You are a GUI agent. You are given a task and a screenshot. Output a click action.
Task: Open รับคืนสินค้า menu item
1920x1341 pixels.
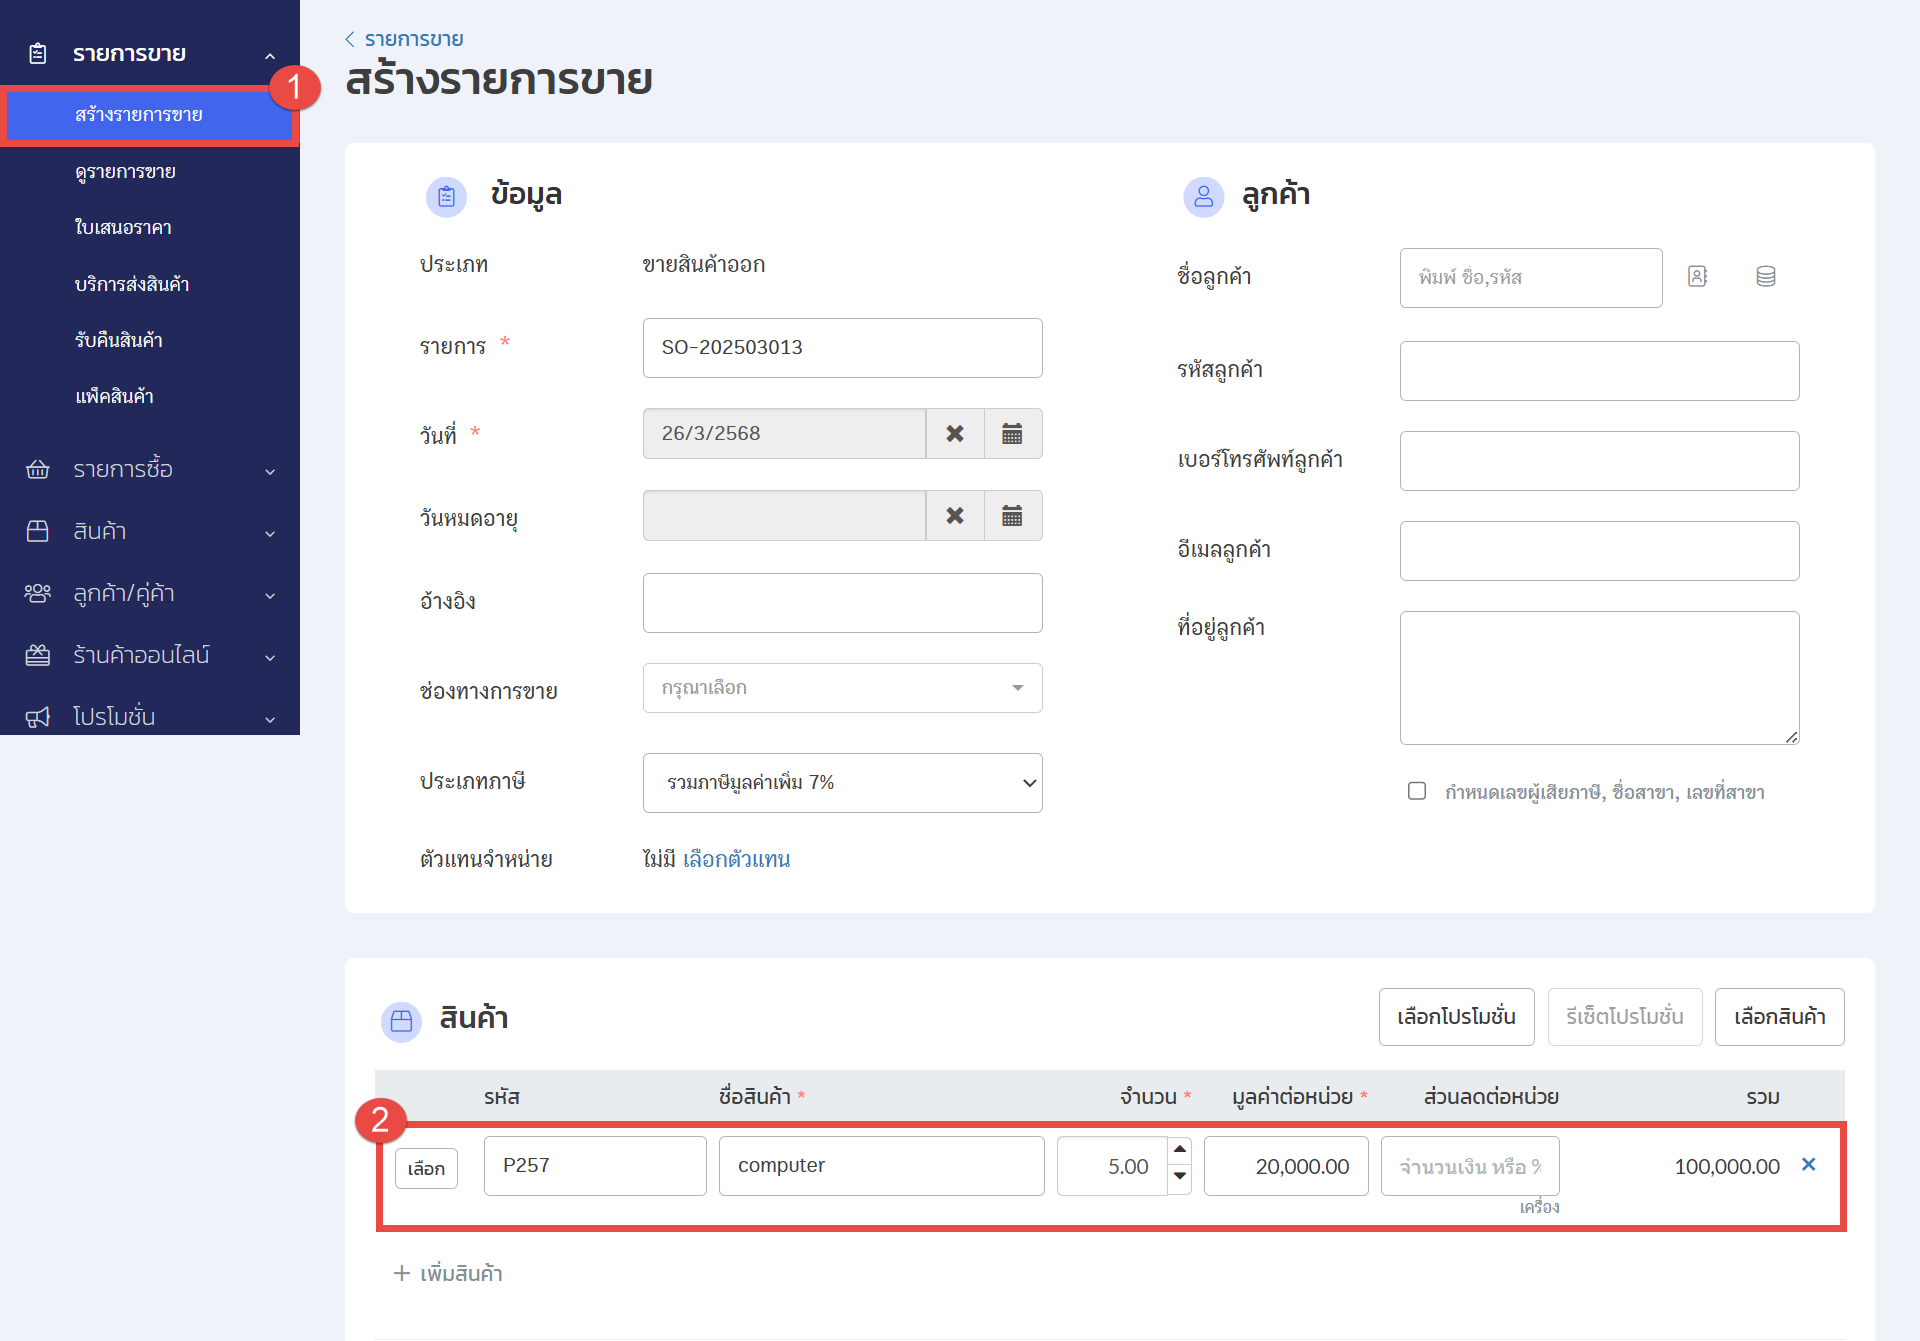click(118, 340)
